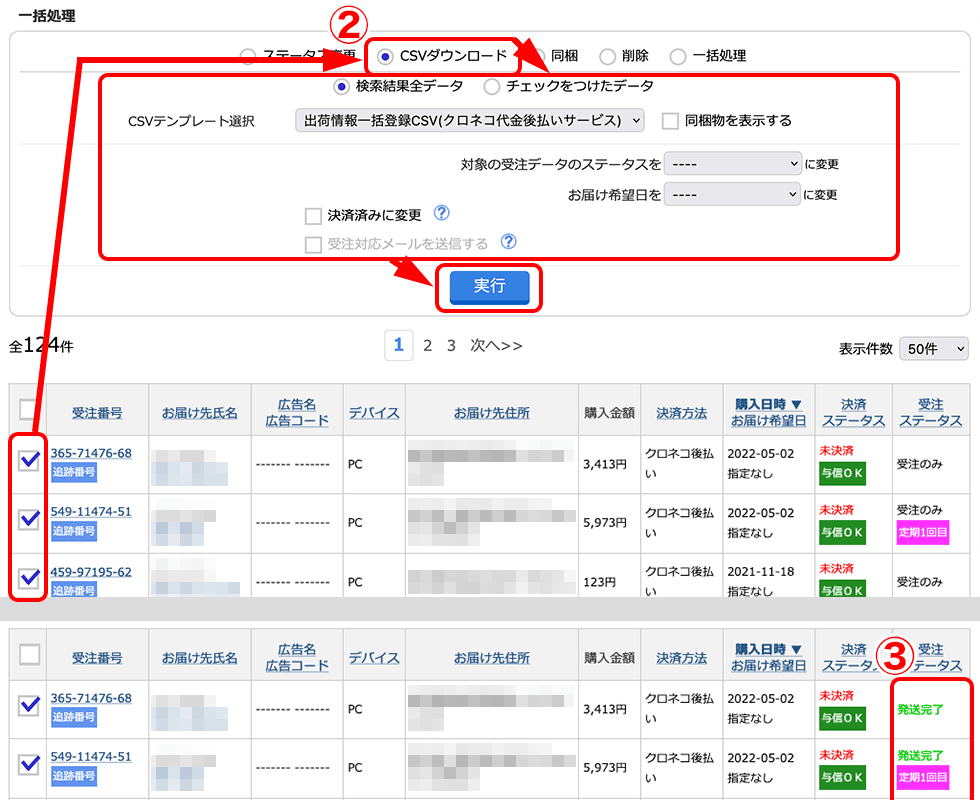Sort by 購入日時 ▼ in table listing 459-97195-62
980x800 pixels.
[768, 404]
